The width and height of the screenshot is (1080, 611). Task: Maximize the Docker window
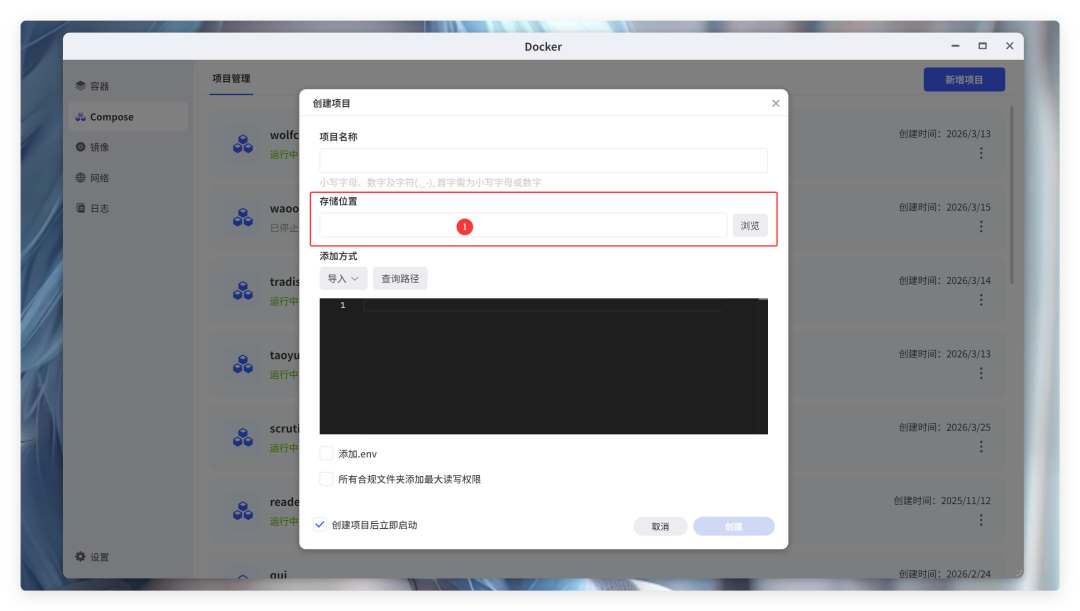(982, 46)
